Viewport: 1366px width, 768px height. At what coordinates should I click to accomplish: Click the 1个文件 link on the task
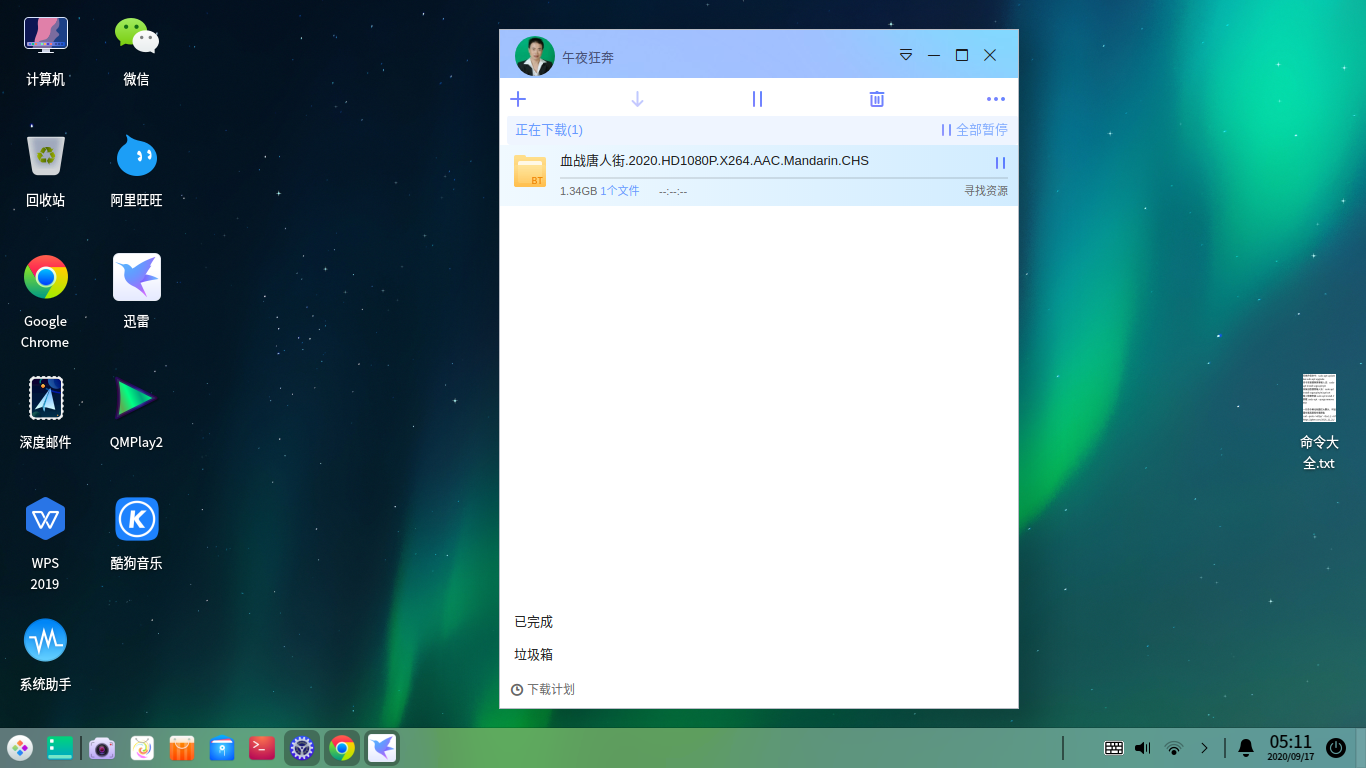click(619, 190)
